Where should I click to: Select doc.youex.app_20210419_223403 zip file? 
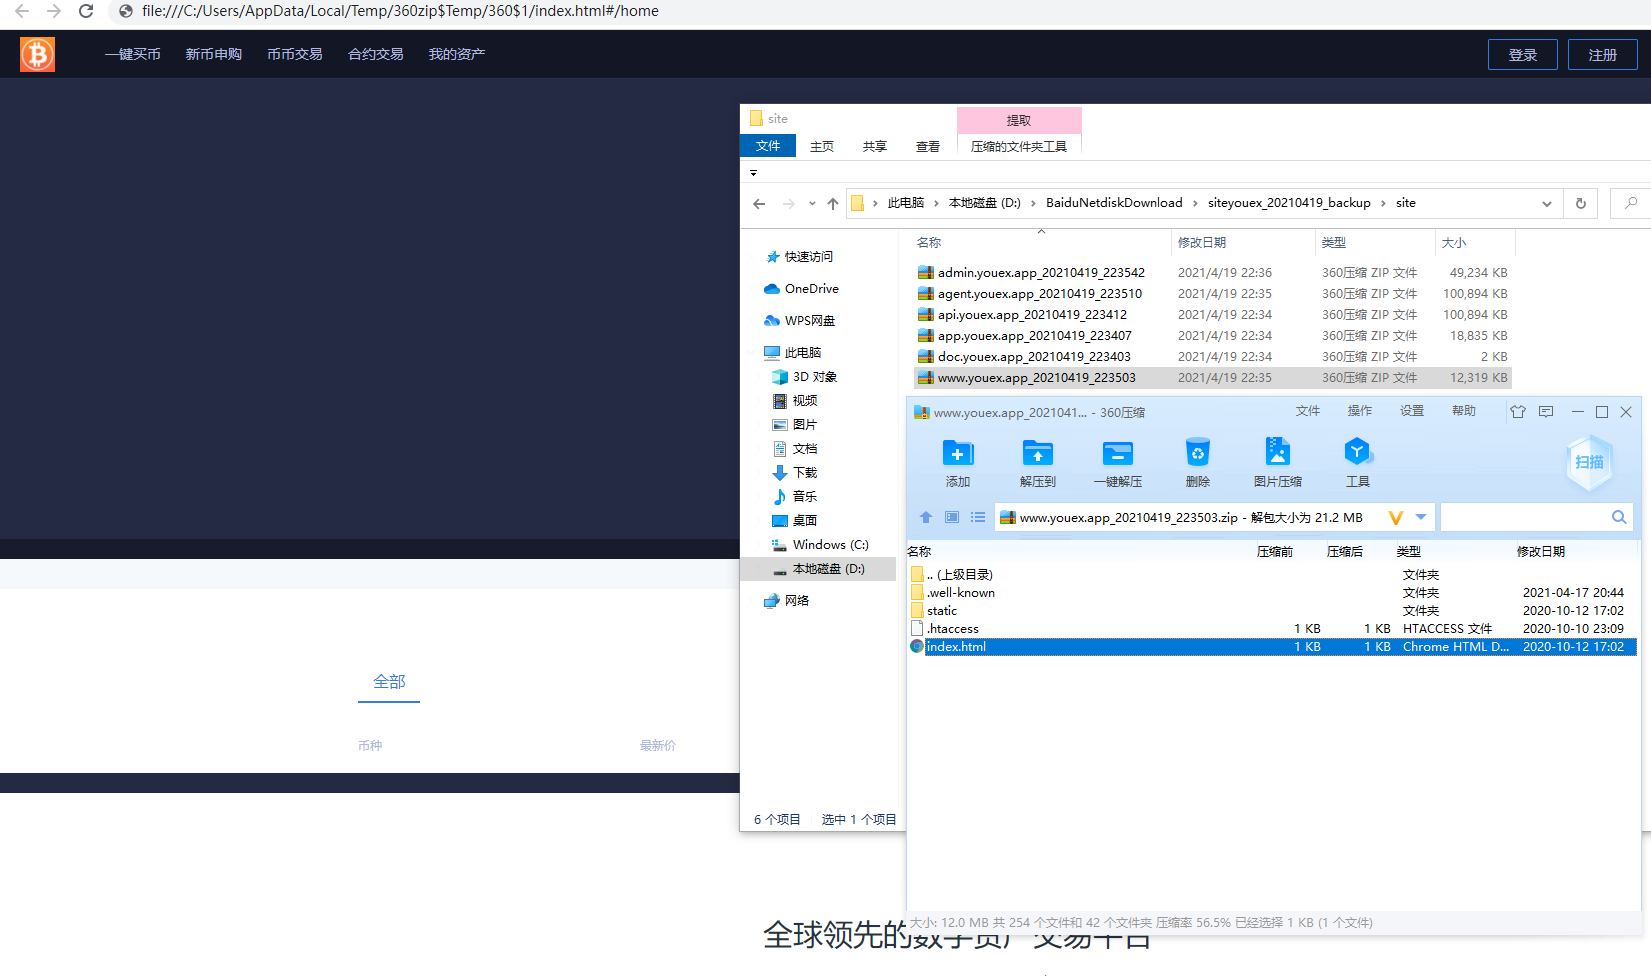coord(1034,357)
